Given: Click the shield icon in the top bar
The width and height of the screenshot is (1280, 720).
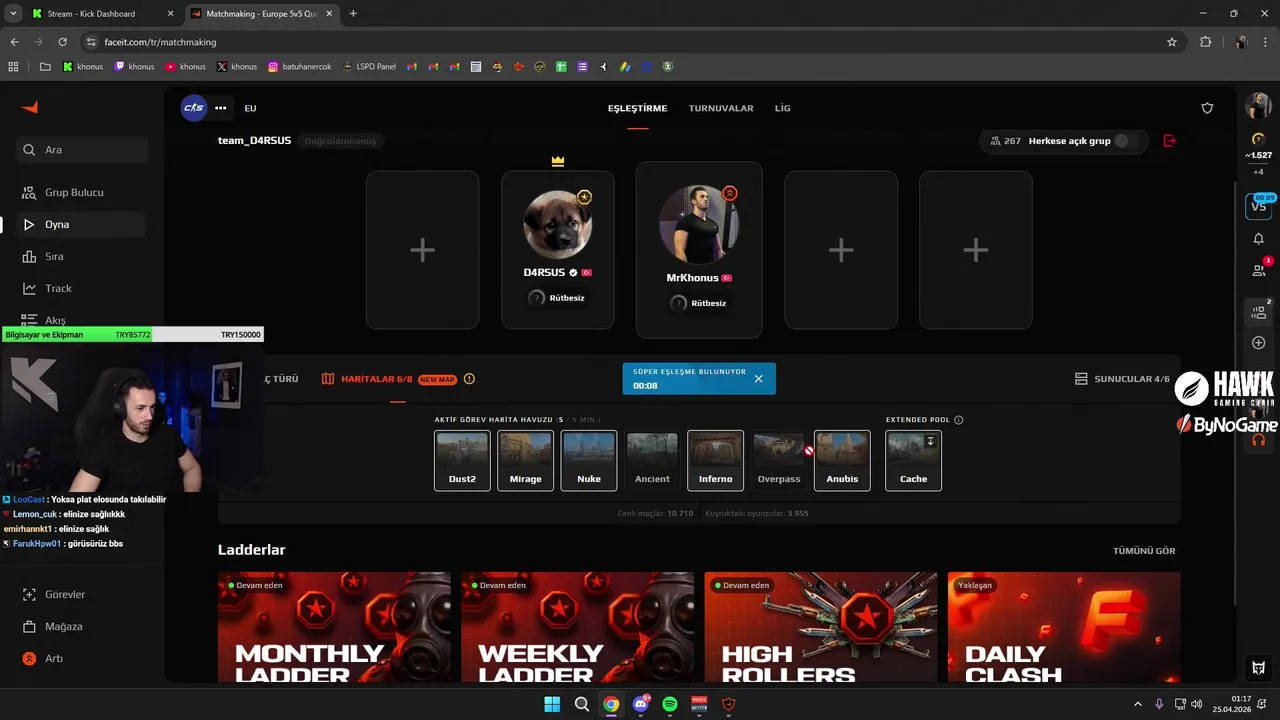Looking at the screenshot, I should coord(1207,108).
